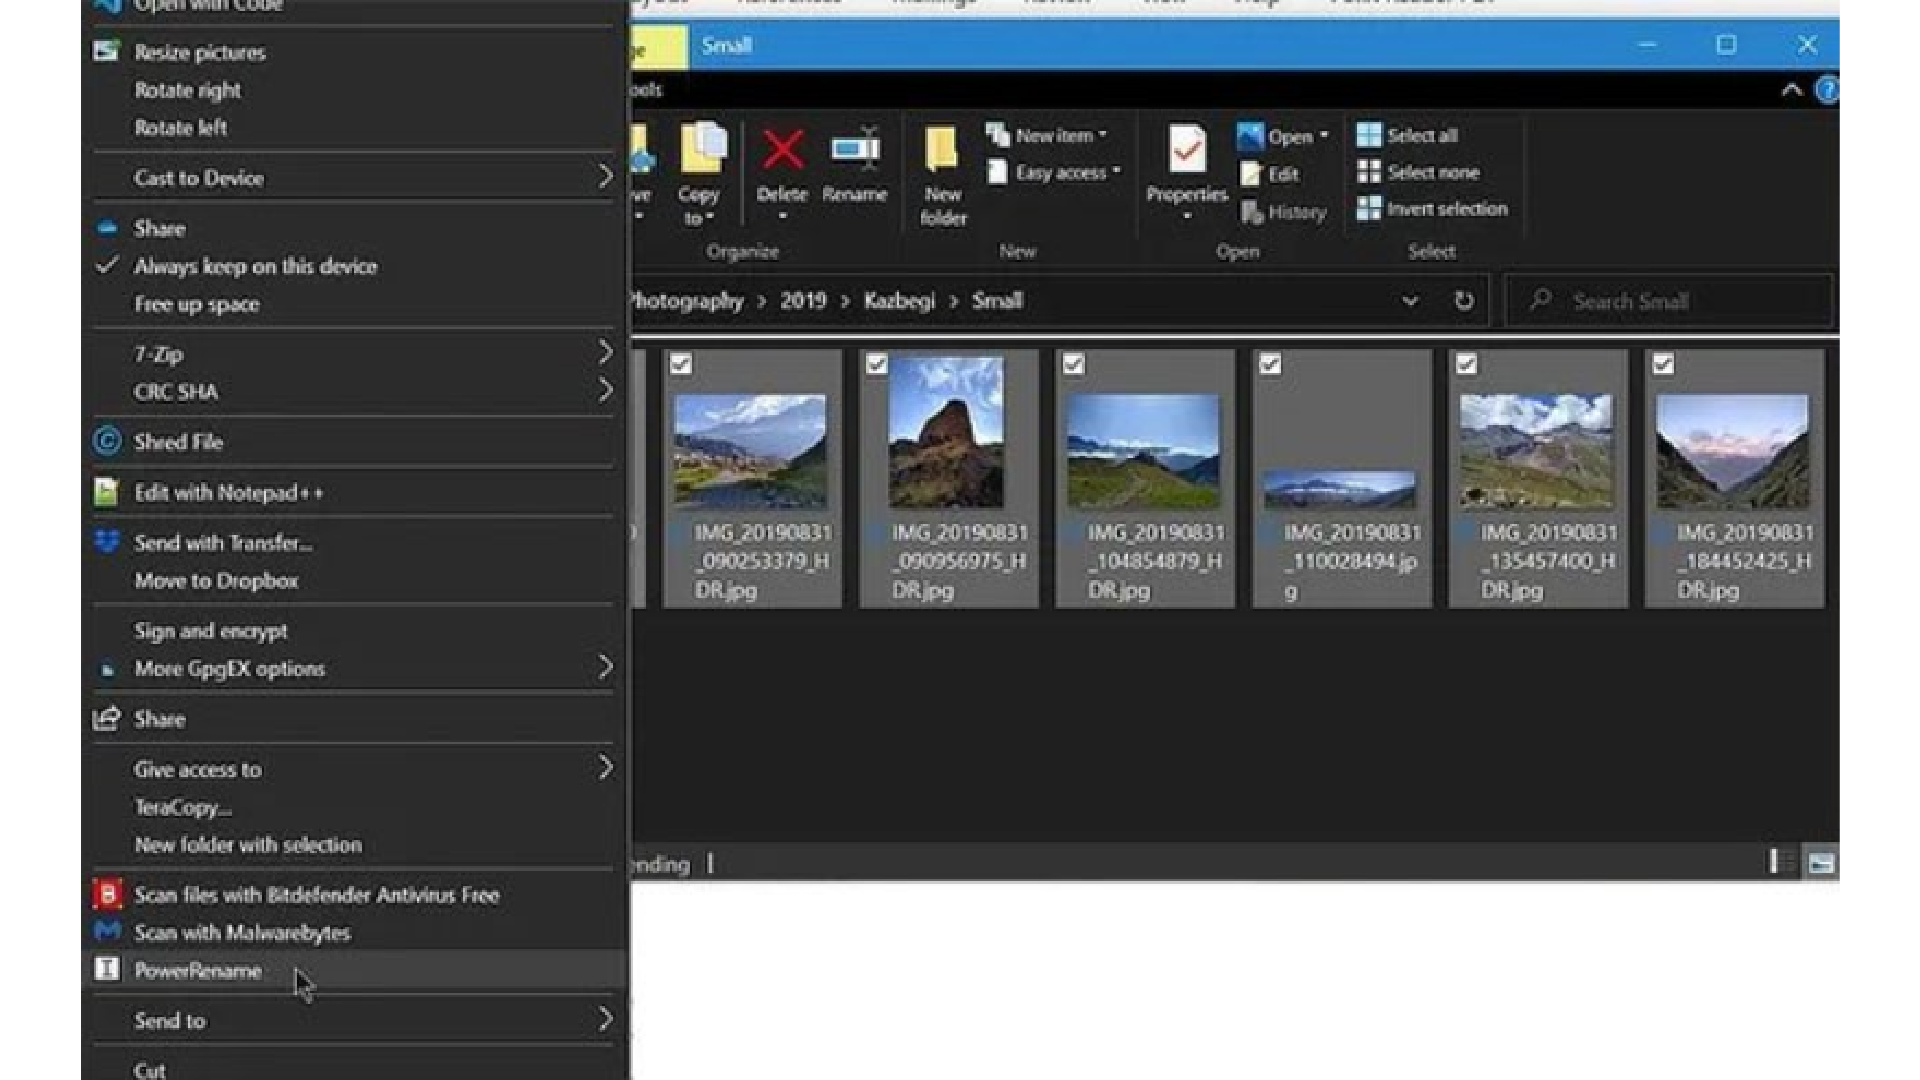Click the PowerRename icon in context menu
The width and height of the screenshot is (1920, 1080).
pyautogui.click(x=107, y=969)
